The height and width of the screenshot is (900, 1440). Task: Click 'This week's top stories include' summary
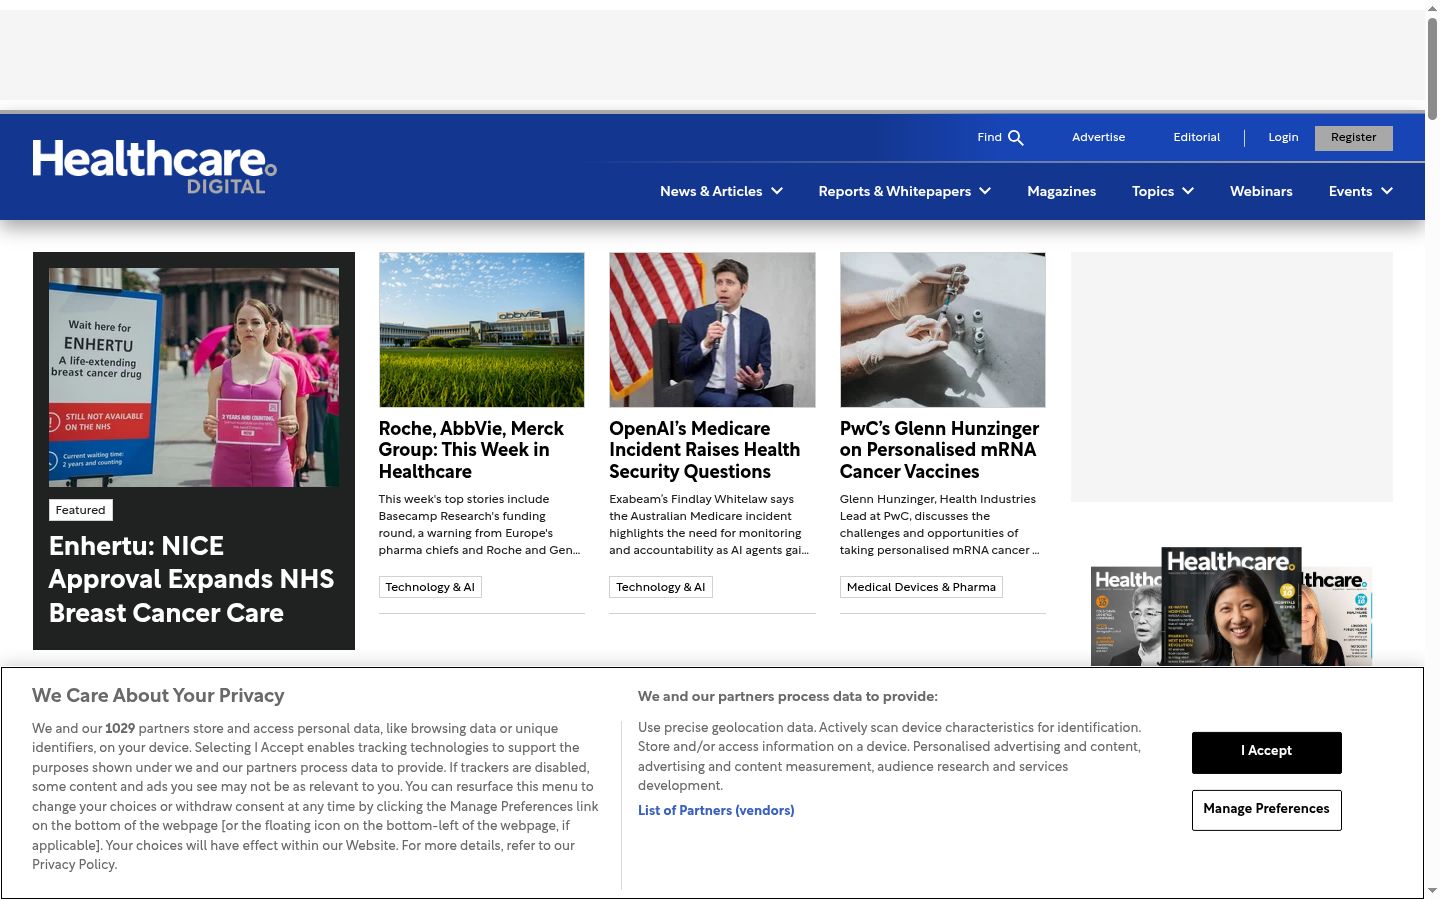pos(480,525)
